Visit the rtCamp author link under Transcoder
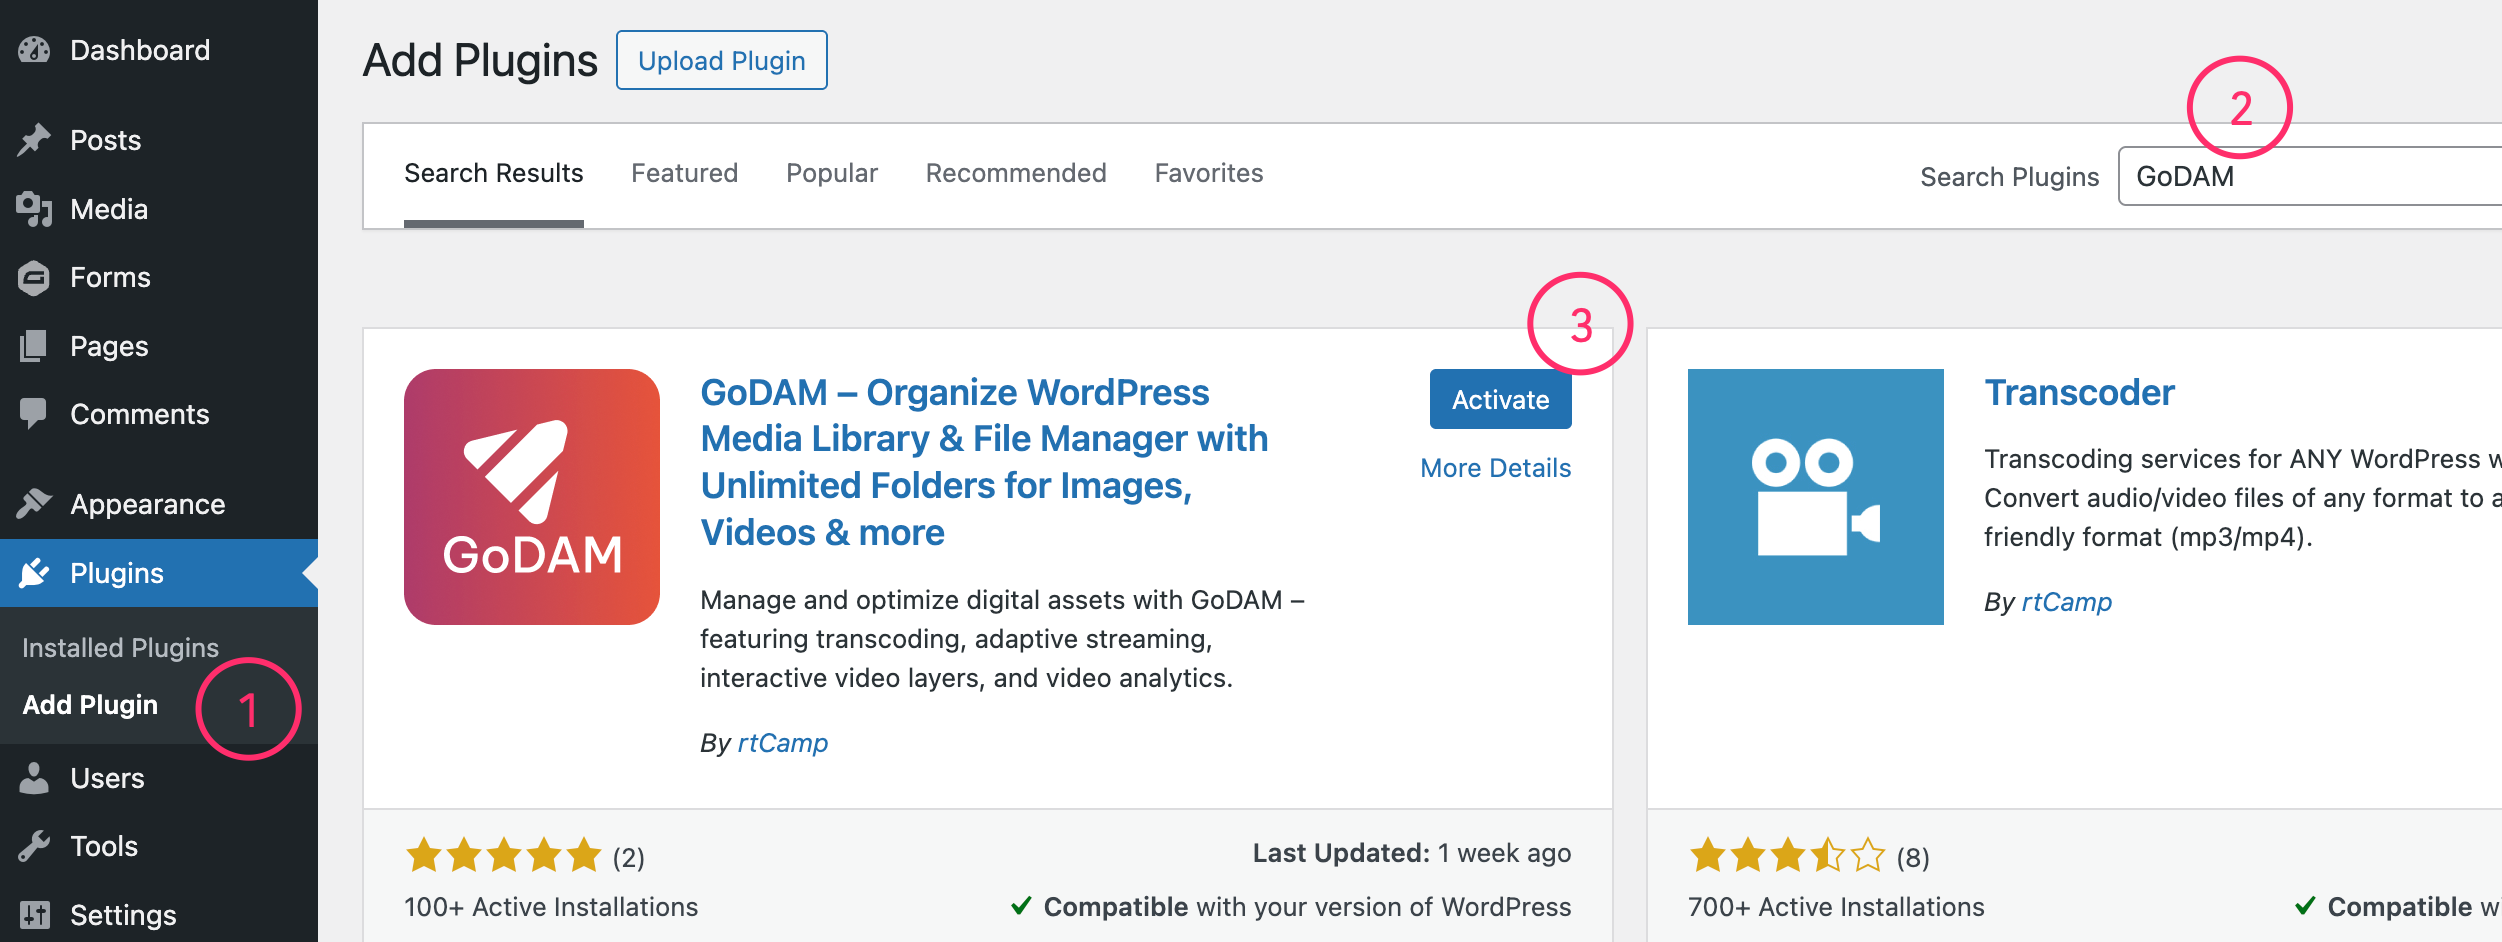2502x942 pixels. pyautogui.click(x=2066, y=601)
